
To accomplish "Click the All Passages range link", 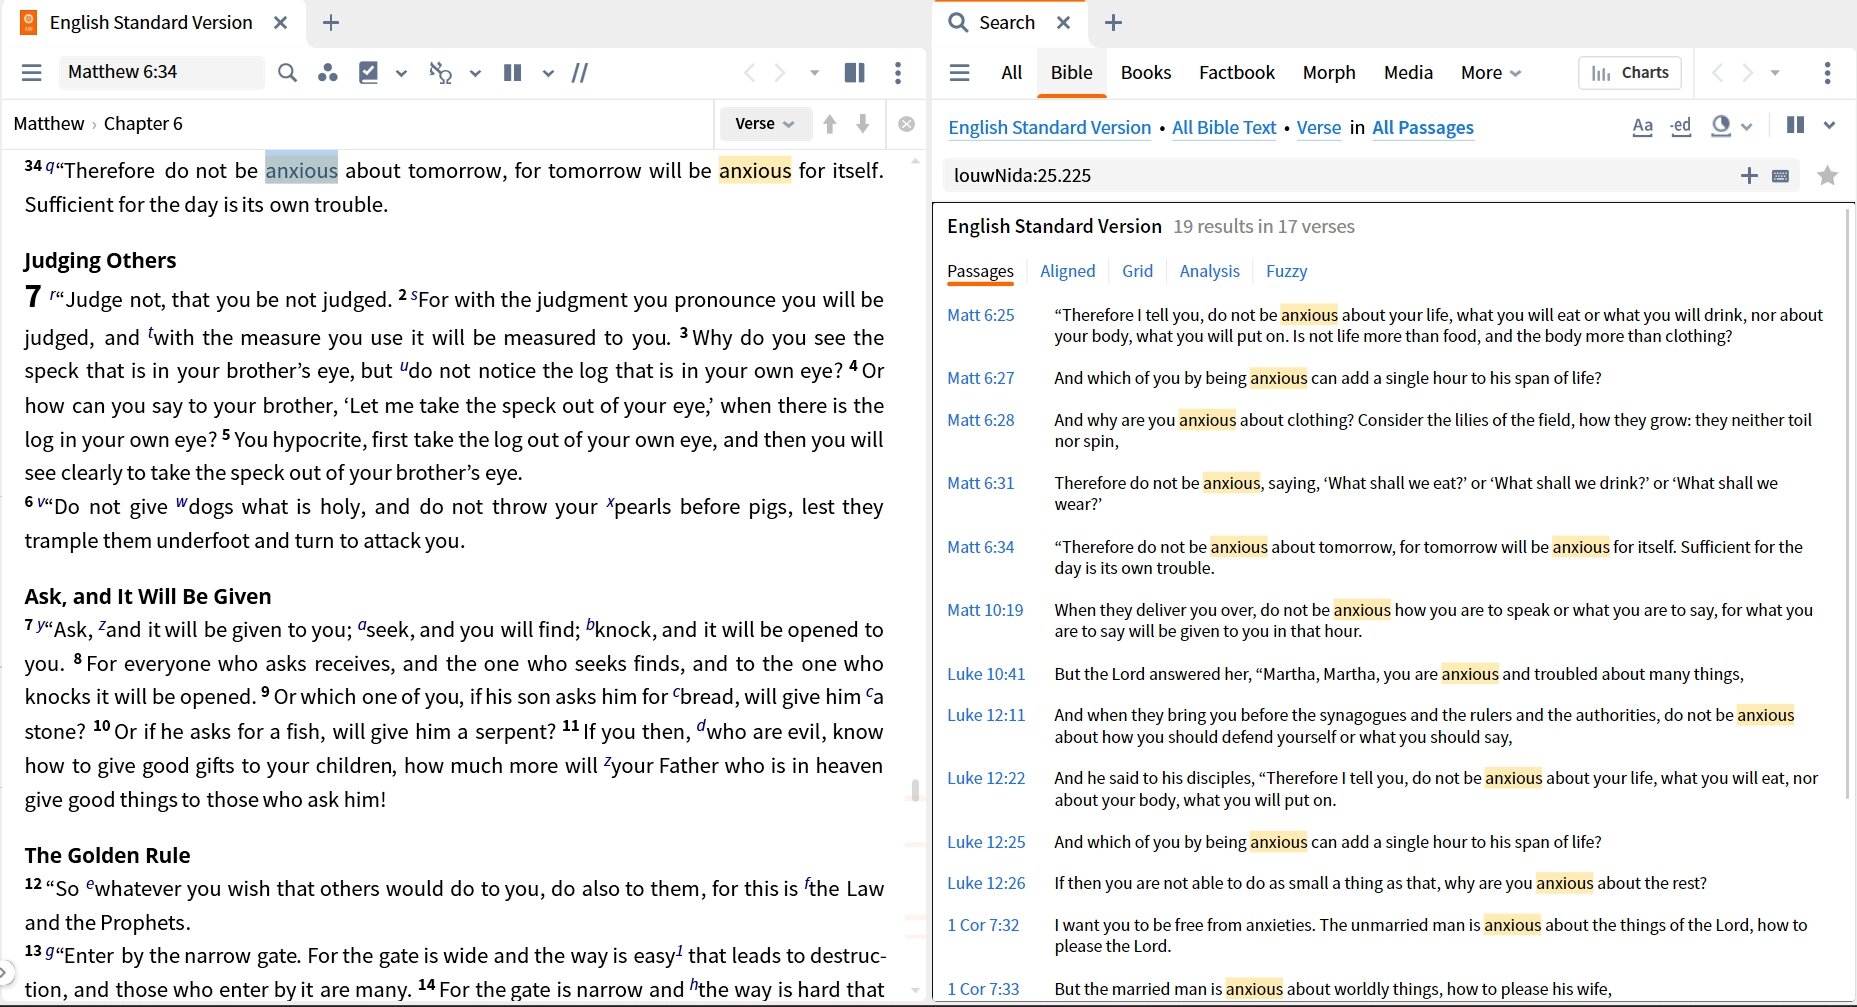I will 1423,127.
